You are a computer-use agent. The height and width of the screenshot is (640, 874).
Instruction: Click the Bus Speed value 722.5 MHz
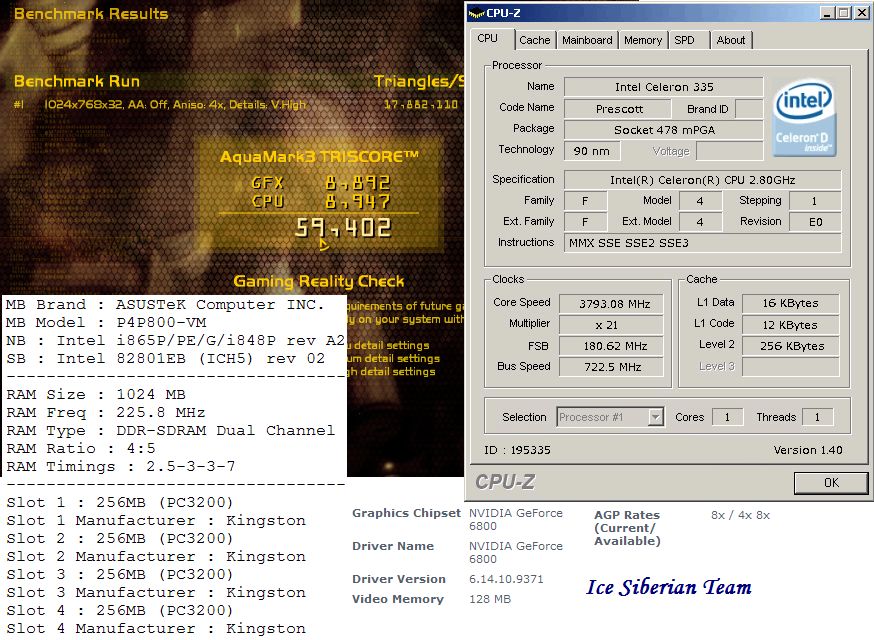pyautogui.click(x=611, y=367)
